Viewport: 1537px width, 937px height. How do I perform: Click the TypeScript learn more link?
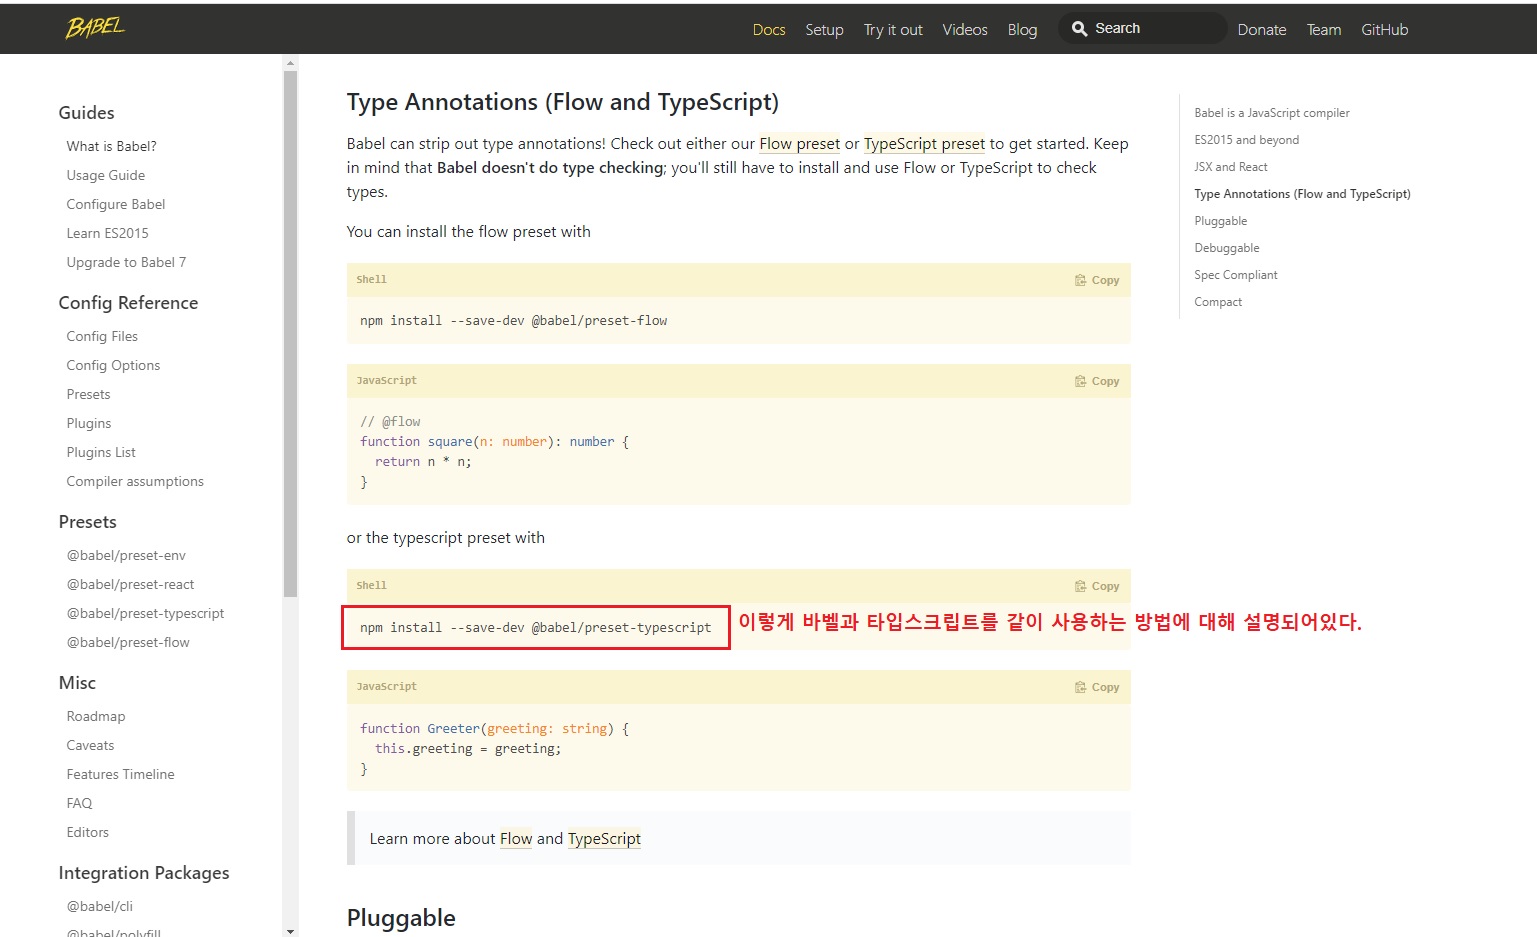604,839
